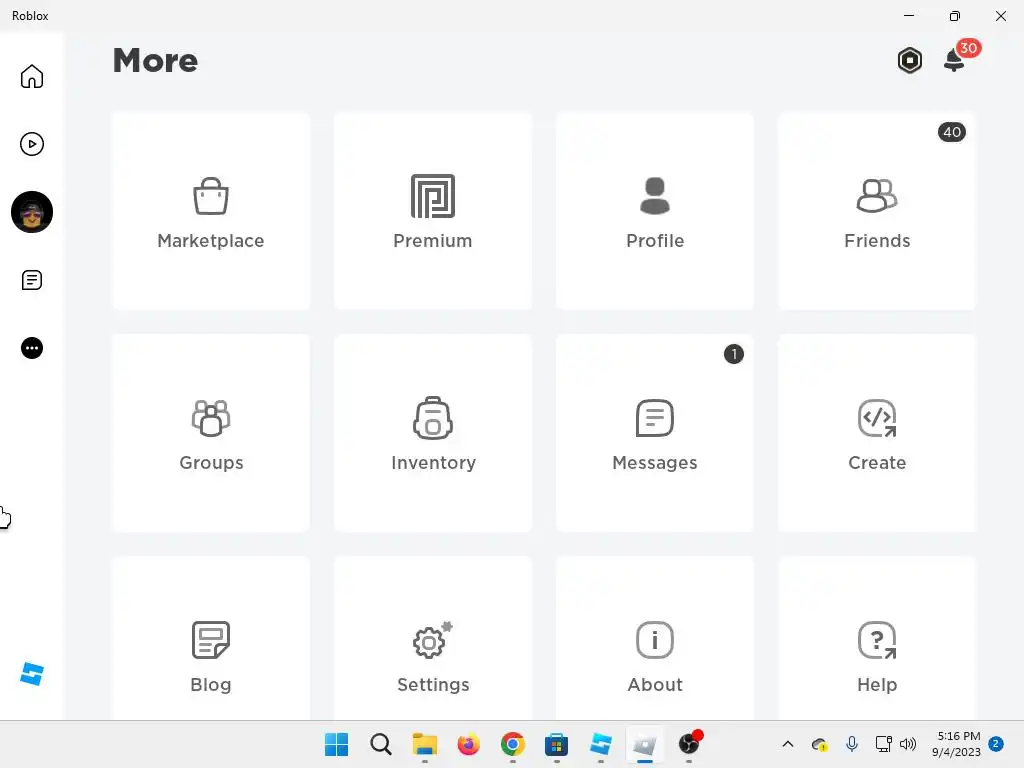Open the Groups tile

[x=211, y=433]
